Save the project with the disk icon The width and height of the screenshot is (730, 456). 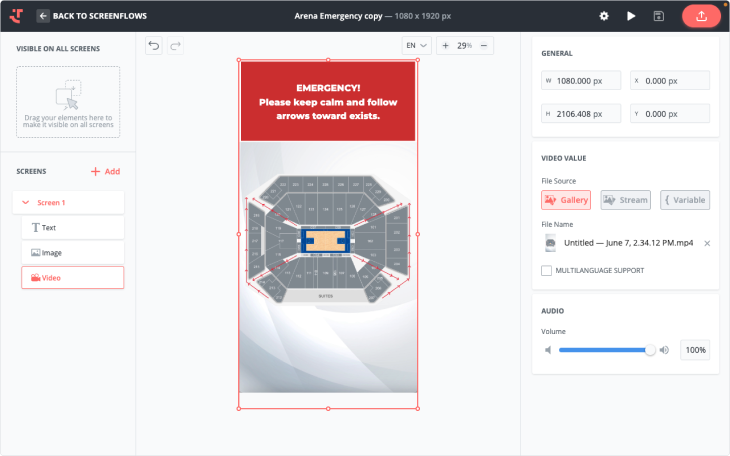tap(658, 16)
